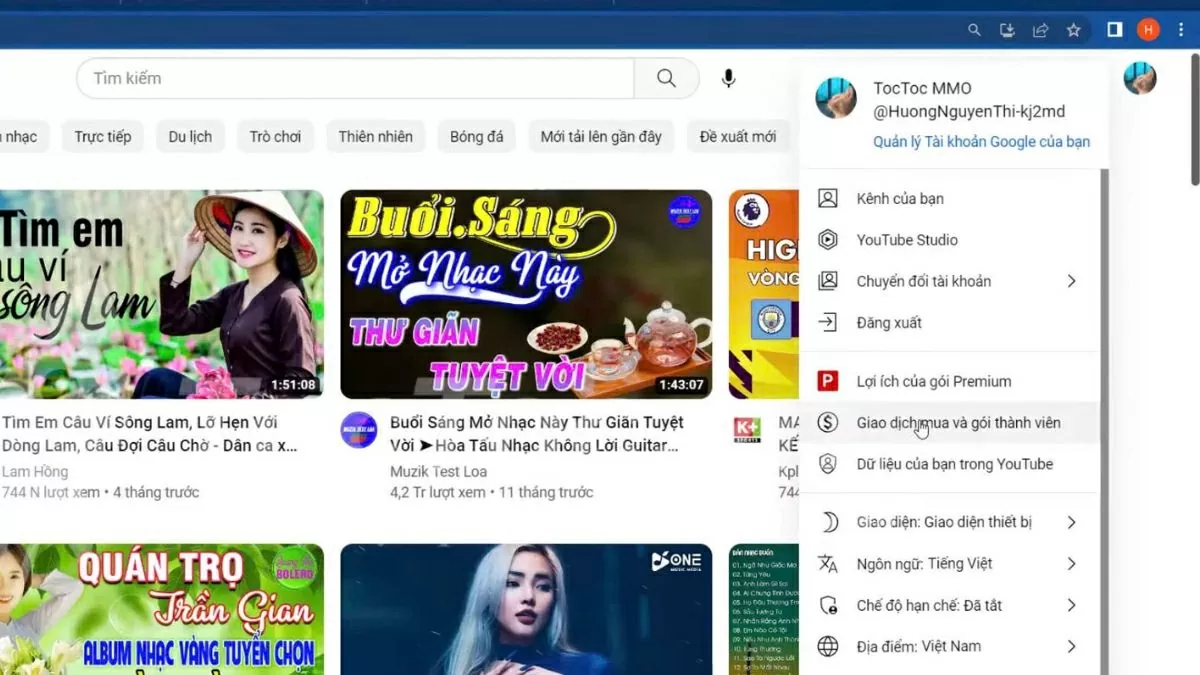Click the browser download icon

pyautogui.click(x=1007, y=30)
